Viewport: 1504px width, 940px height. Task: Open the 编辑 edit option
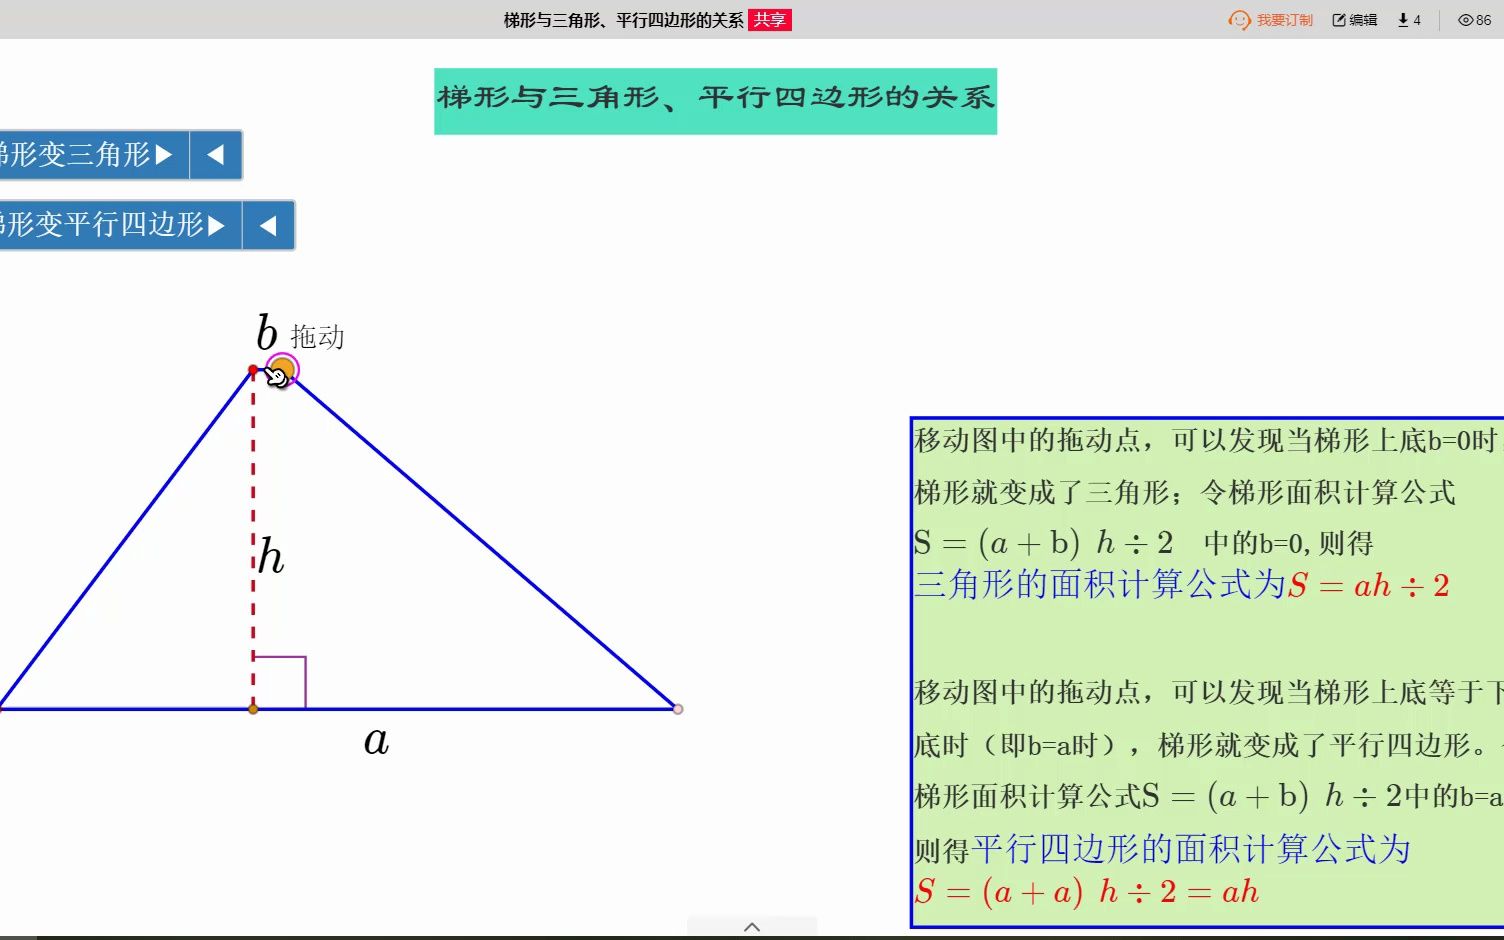[1355, 20]
